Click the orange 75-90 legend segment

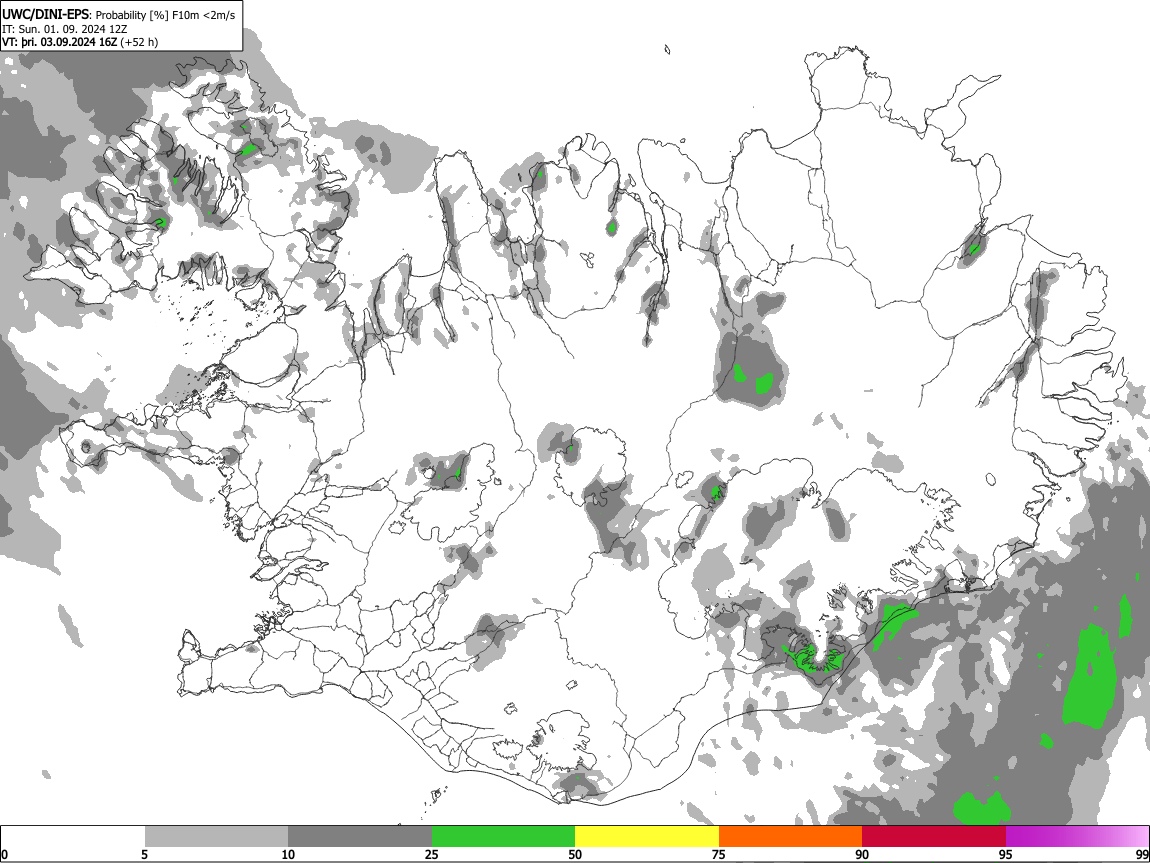pyautogui.click(x=791, y=837)
